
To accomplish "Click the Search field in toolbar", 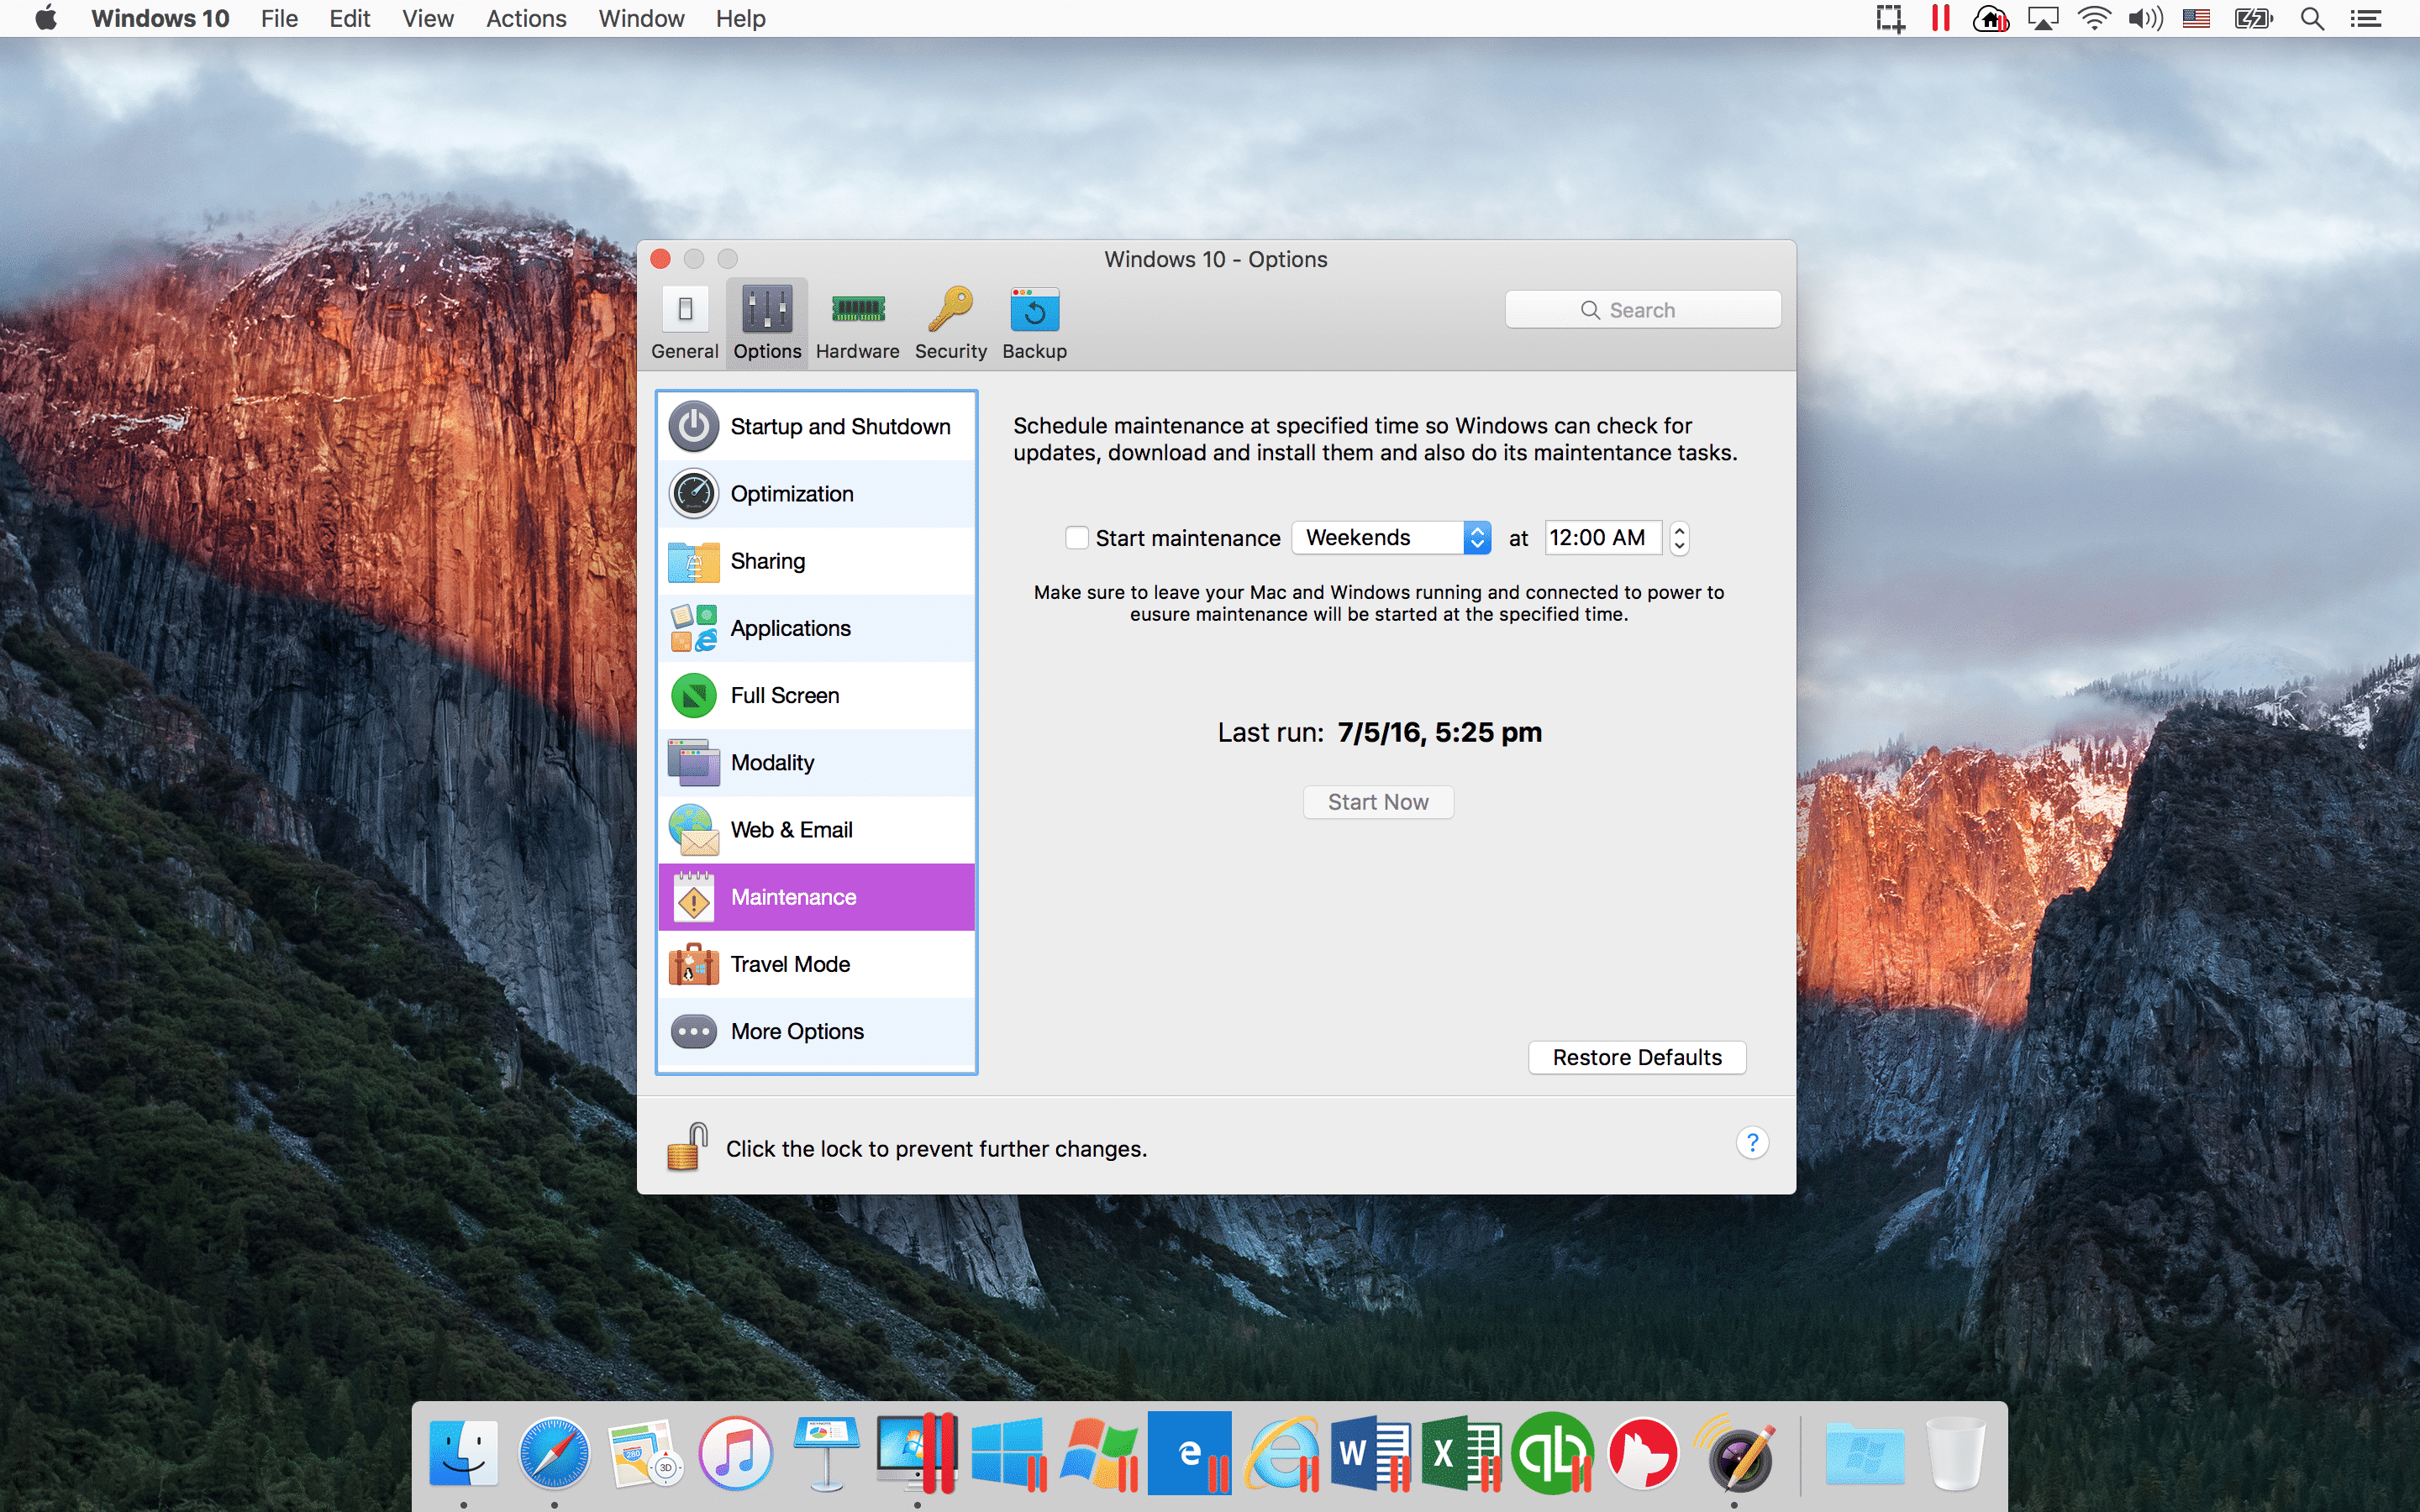I will (x=1642, y=310).
